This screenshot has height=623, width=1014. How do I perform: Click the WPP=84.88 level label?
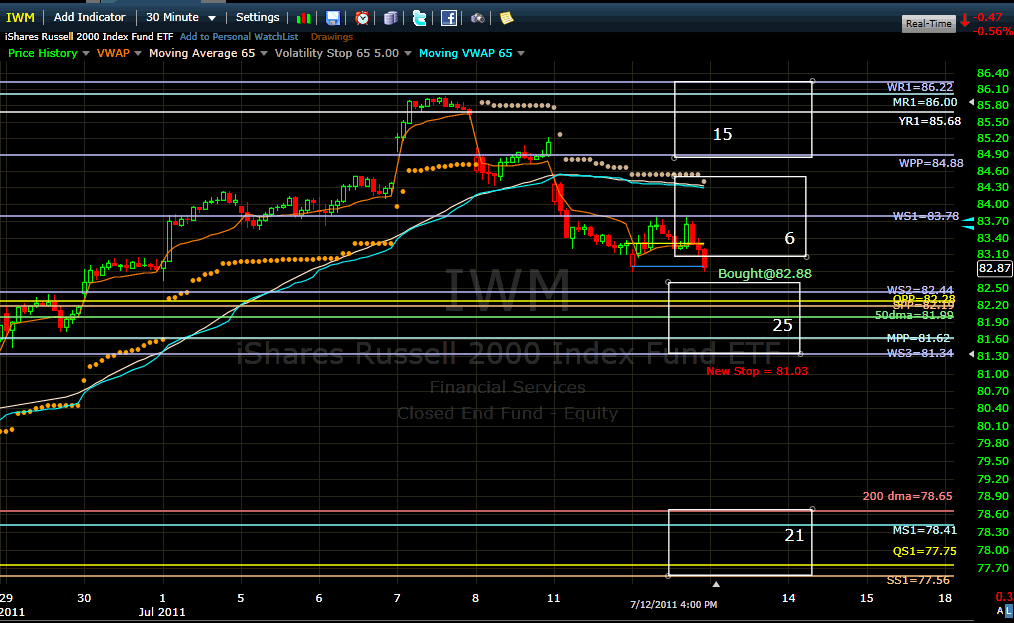tap(931, 163)
